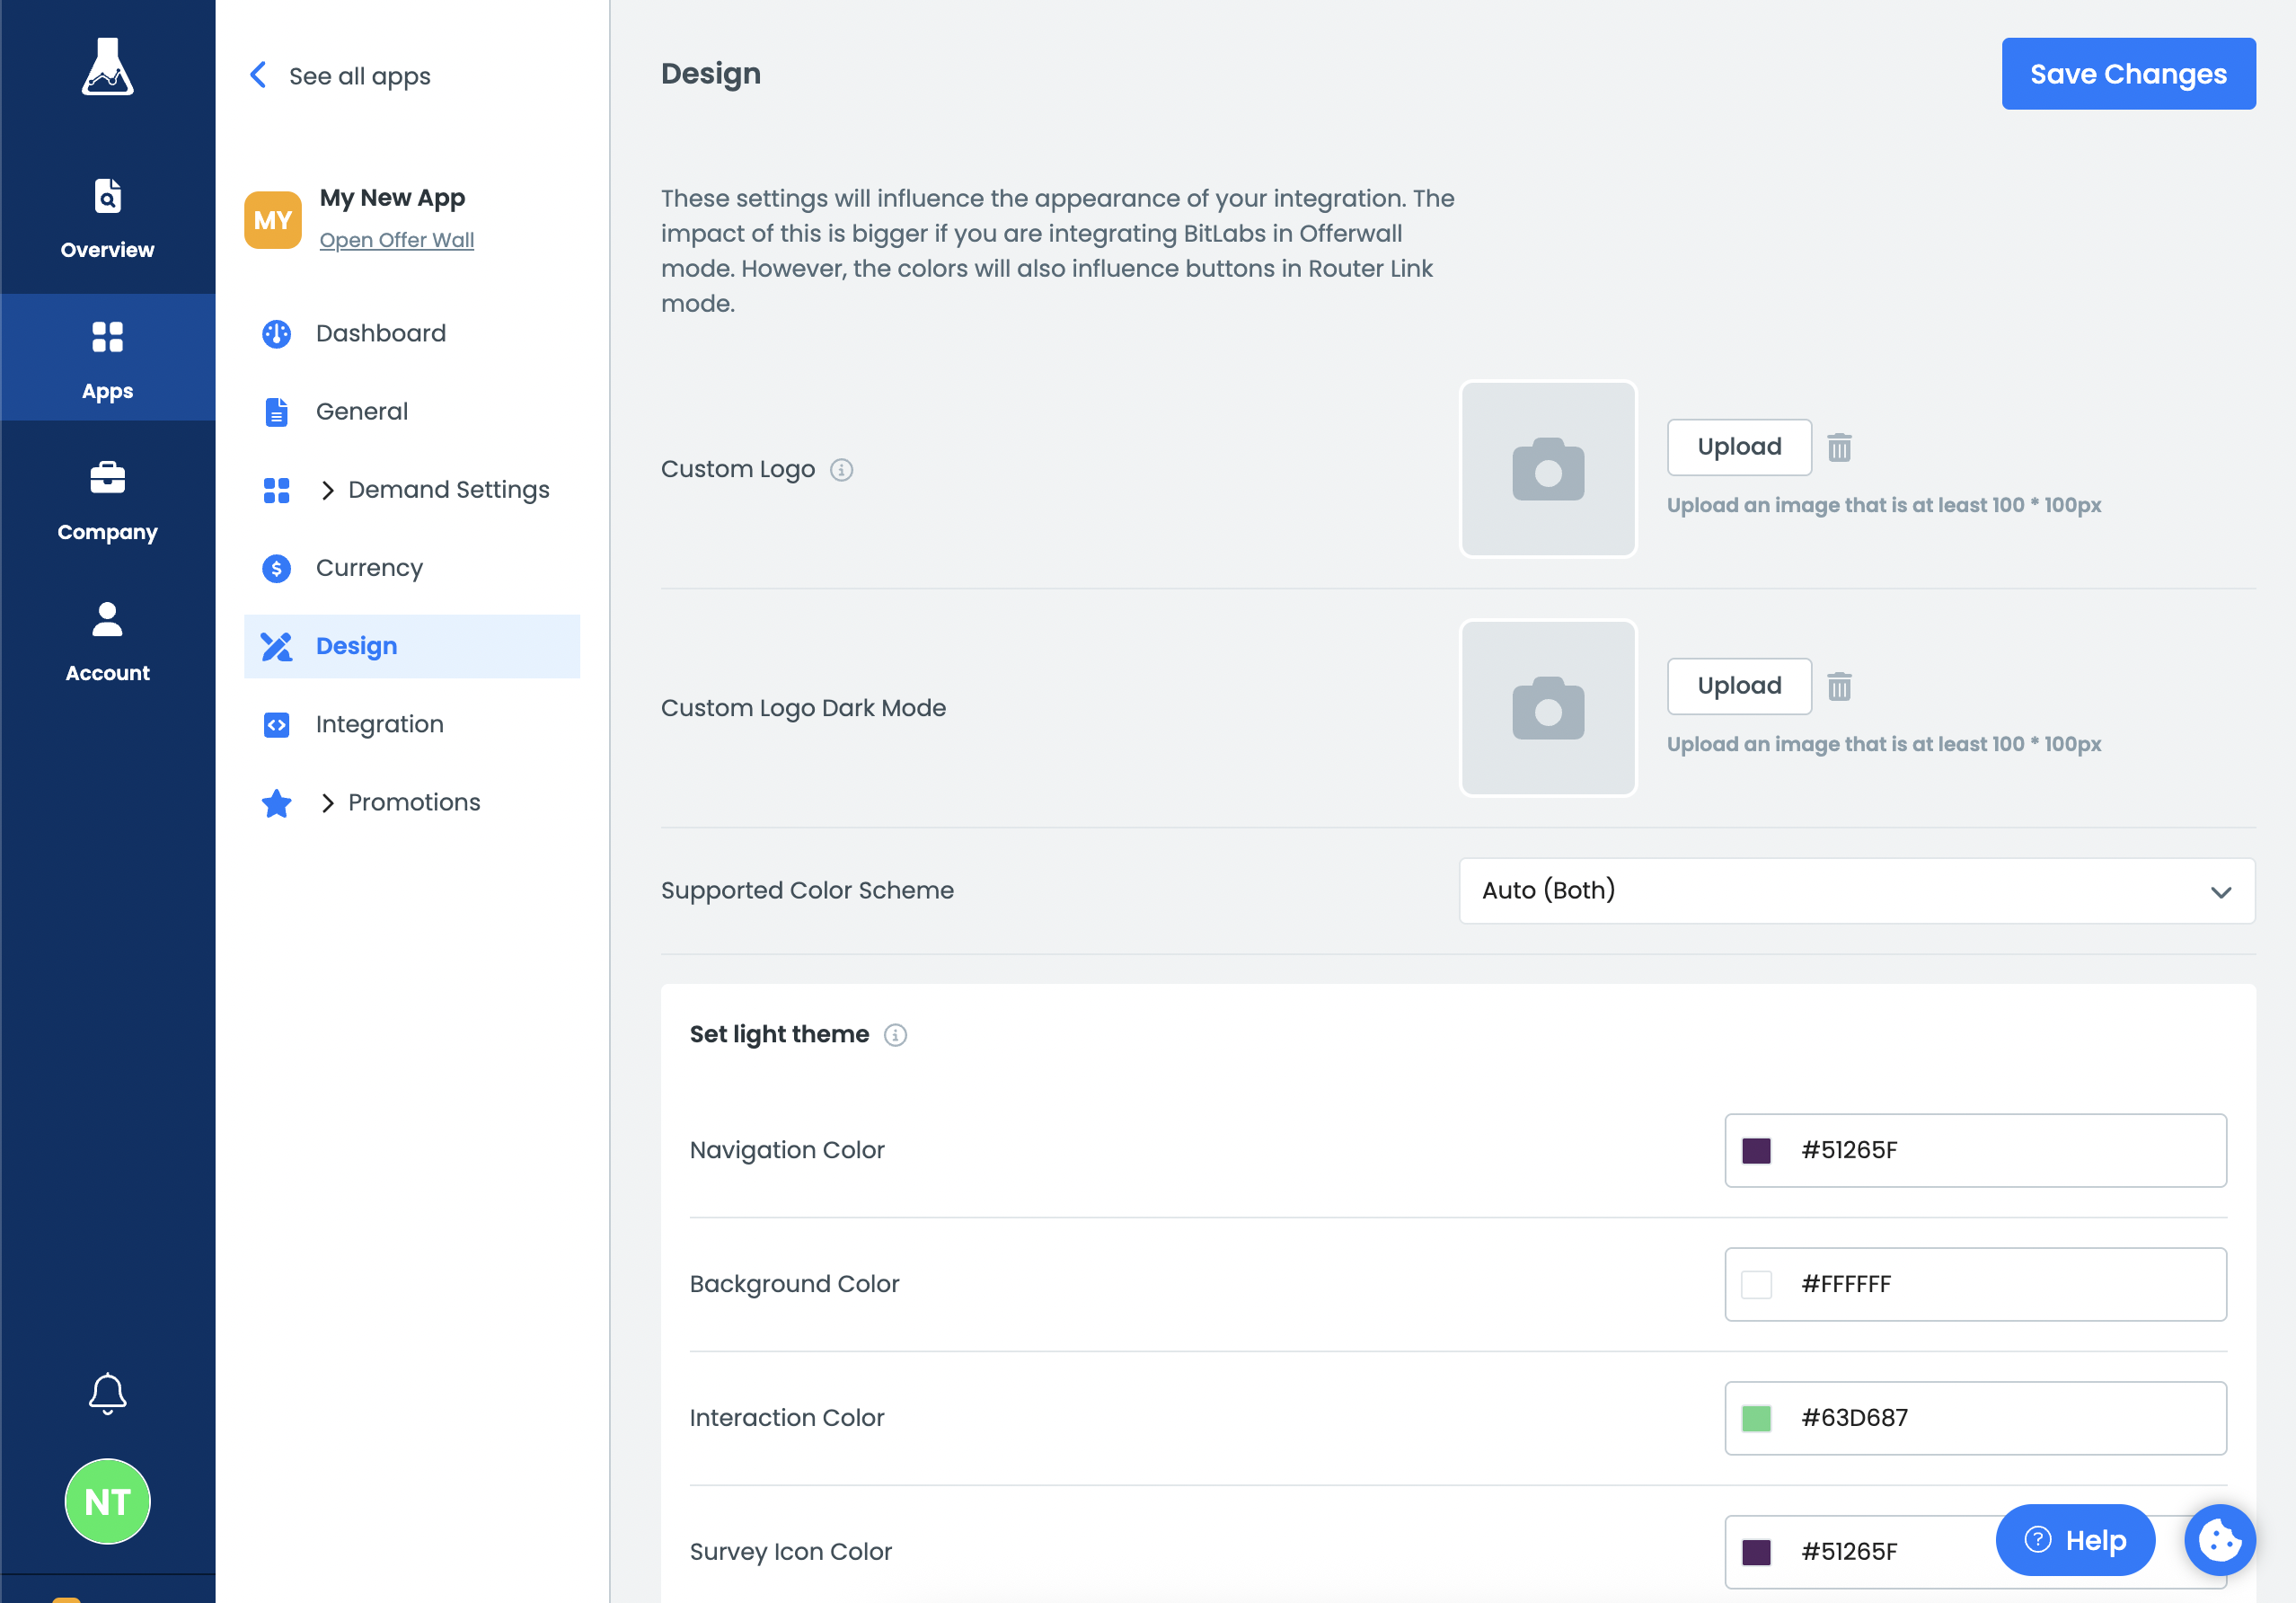Delete the Custom Logo image via trash icon
The width and height of the screenshot is (2296, 1603).
click(1839, 447)
